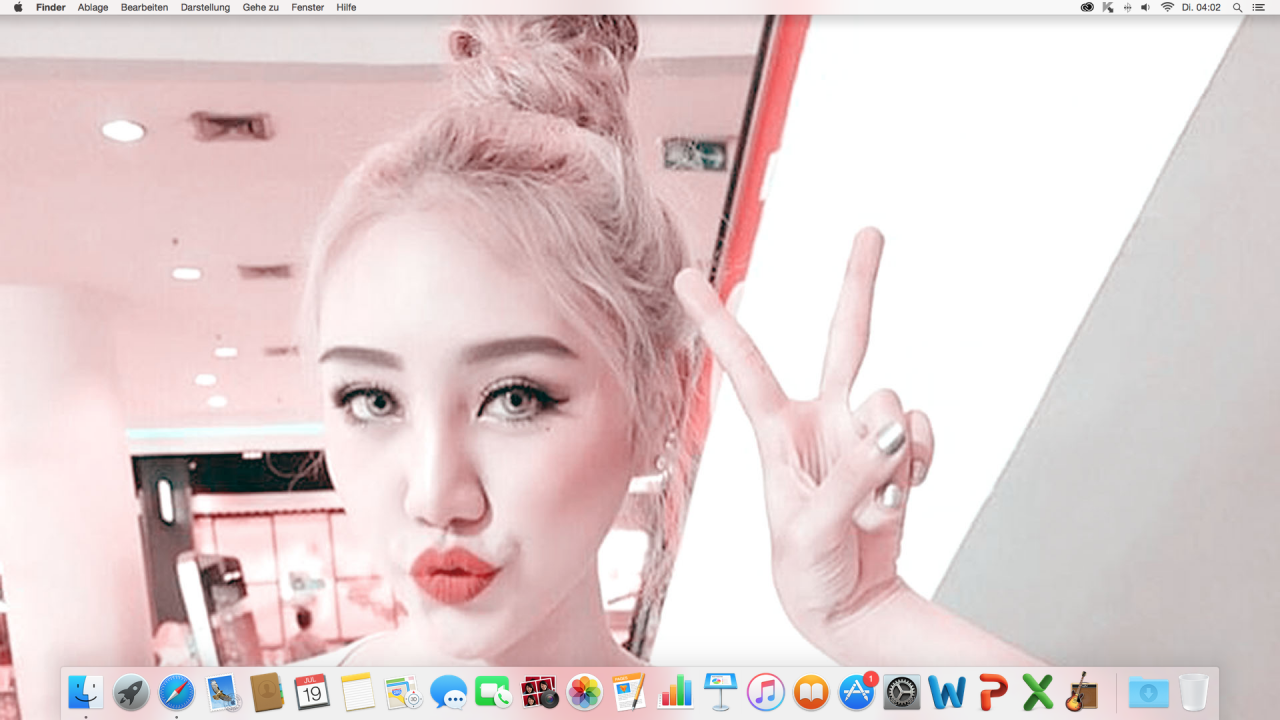The image size is (1280, 720).
Task: Open Calendar showing July 19
Action: (x=312, y=692)
